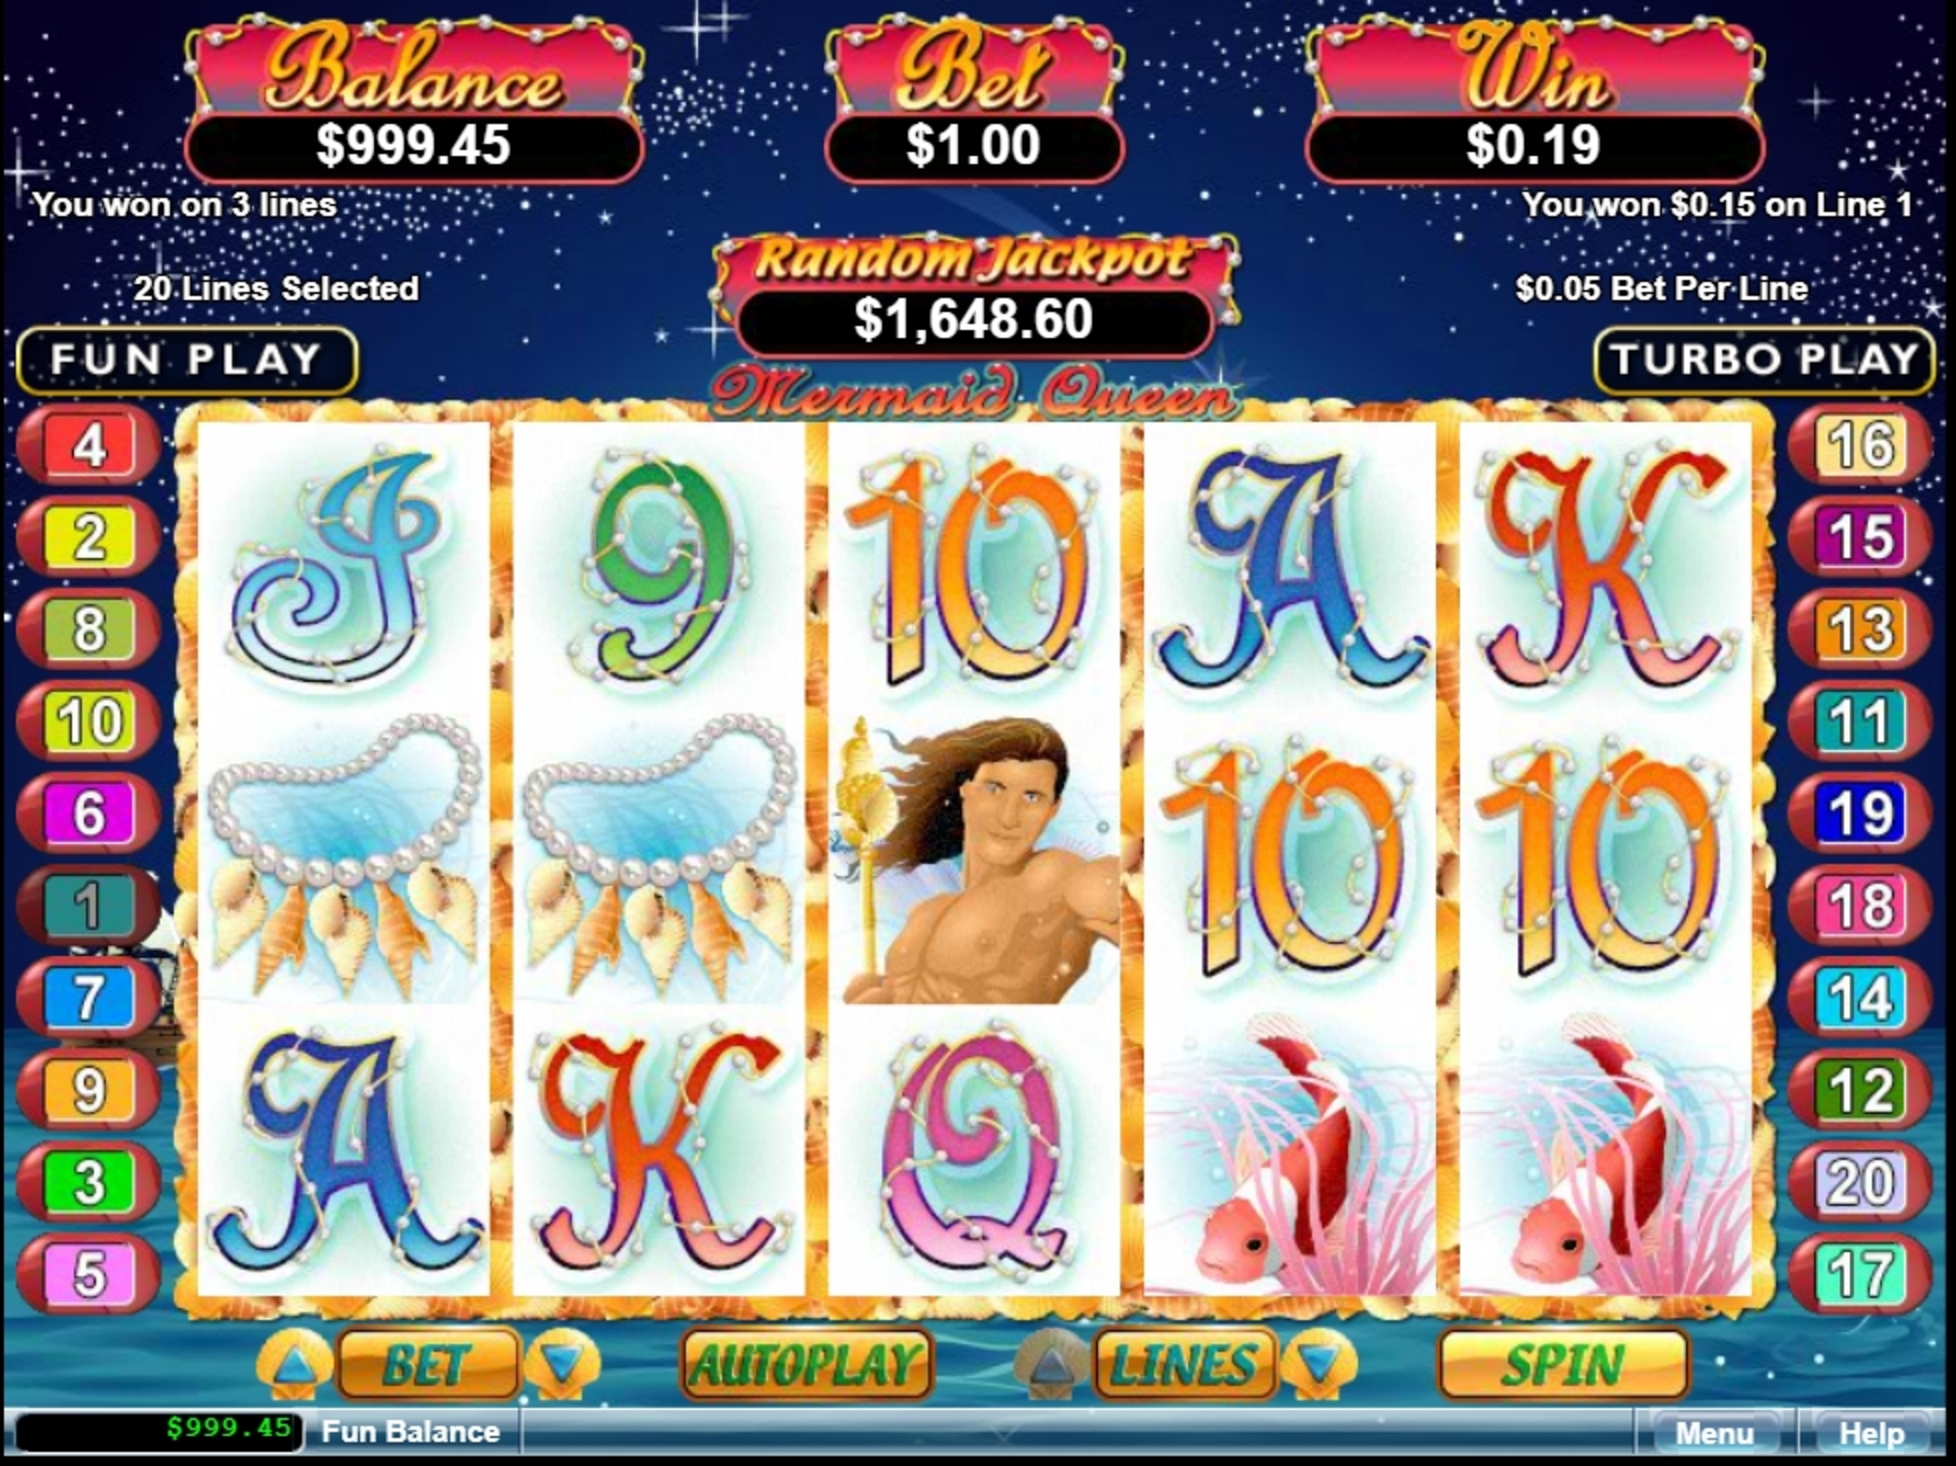Open the Help item
Viewport: 1956px width, 1466px height.
click(x=1871, y=1434)
